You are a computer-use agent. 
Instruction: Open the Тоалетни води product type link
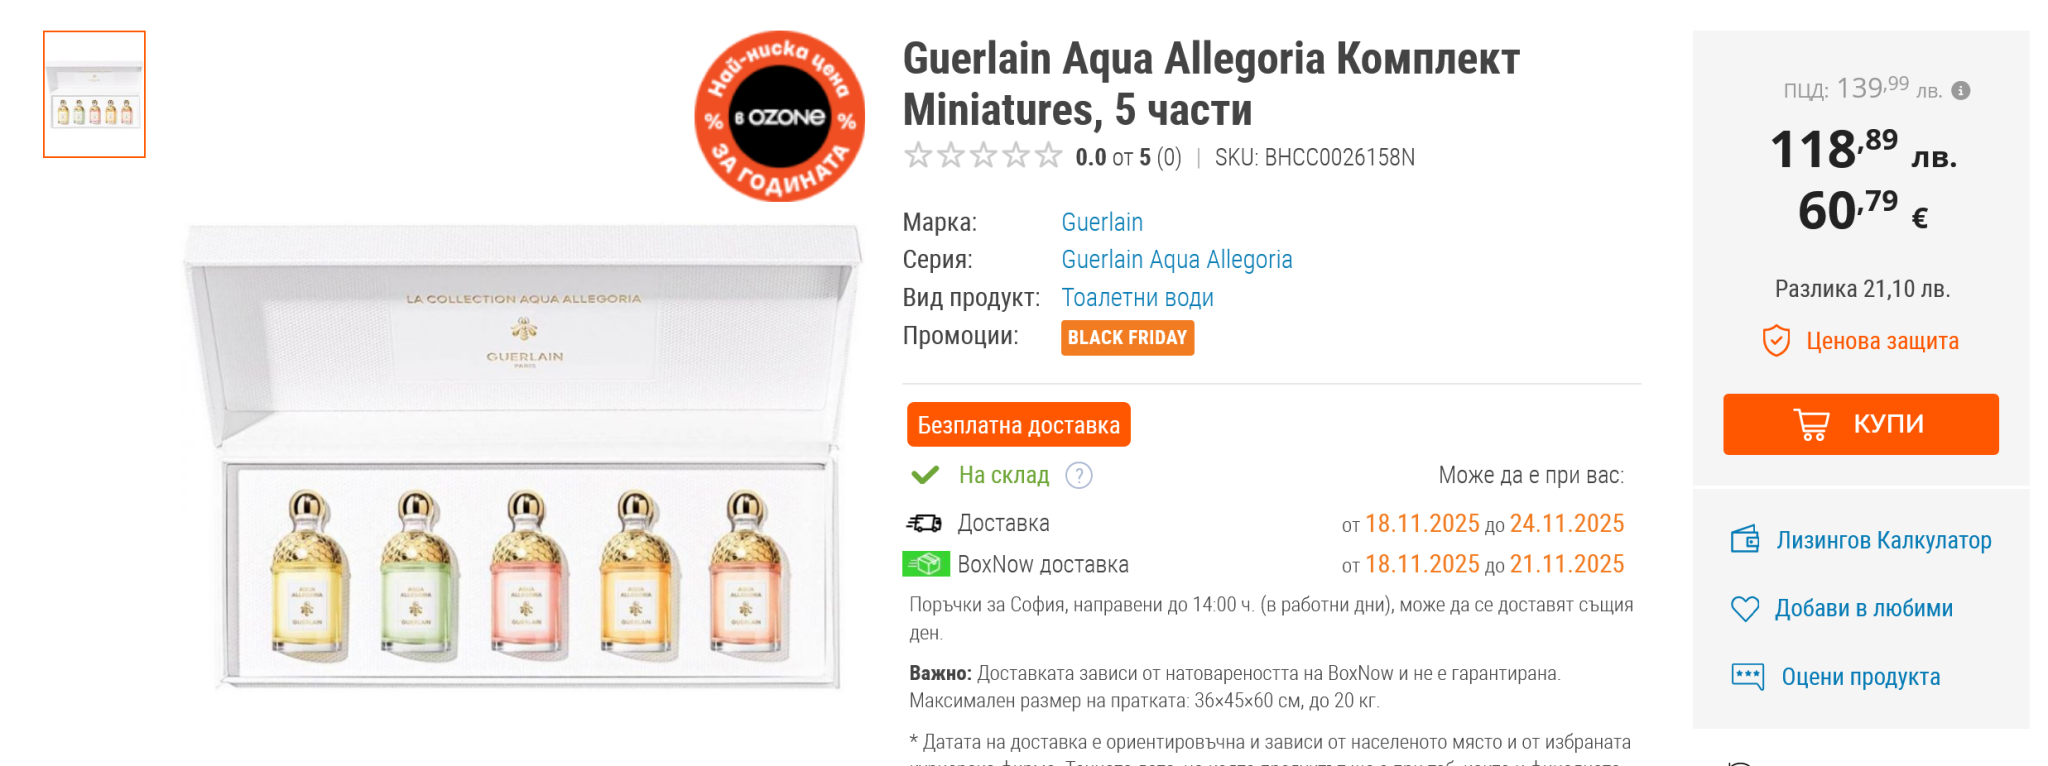click(1137, 298)
